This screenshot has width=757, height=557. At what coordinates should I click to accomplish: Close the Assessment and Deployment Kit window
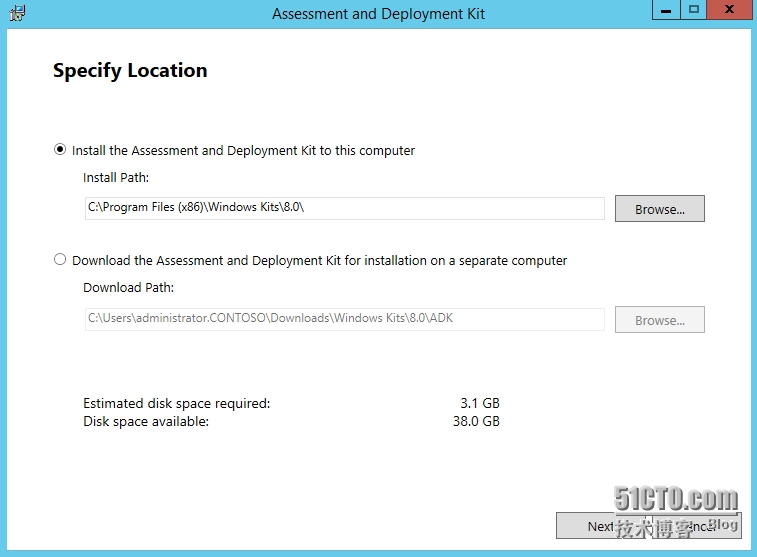point(730,10)
